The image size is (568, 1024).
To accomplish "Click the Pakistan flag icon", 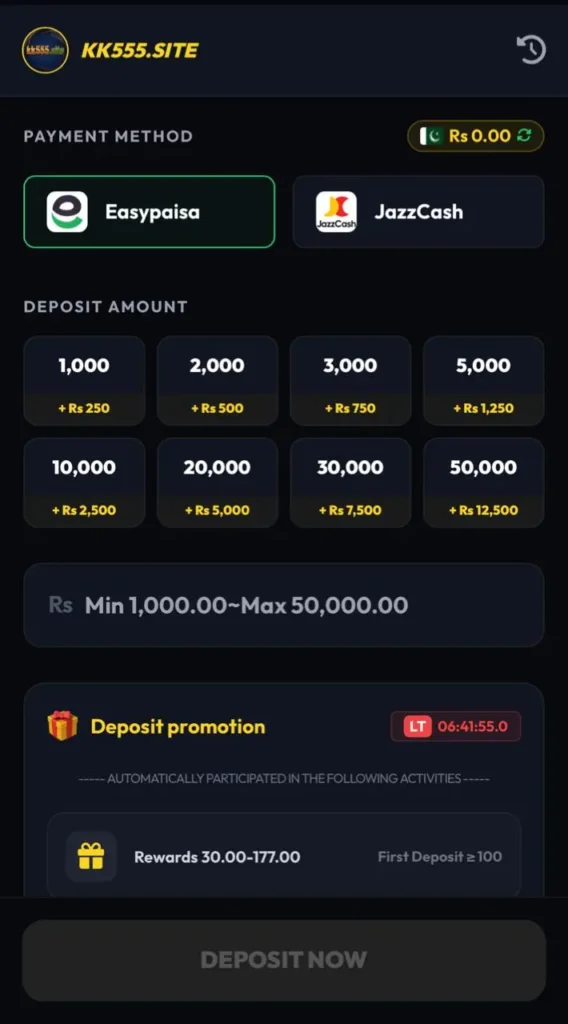I will pyautogui.click(x=432, y=136).
